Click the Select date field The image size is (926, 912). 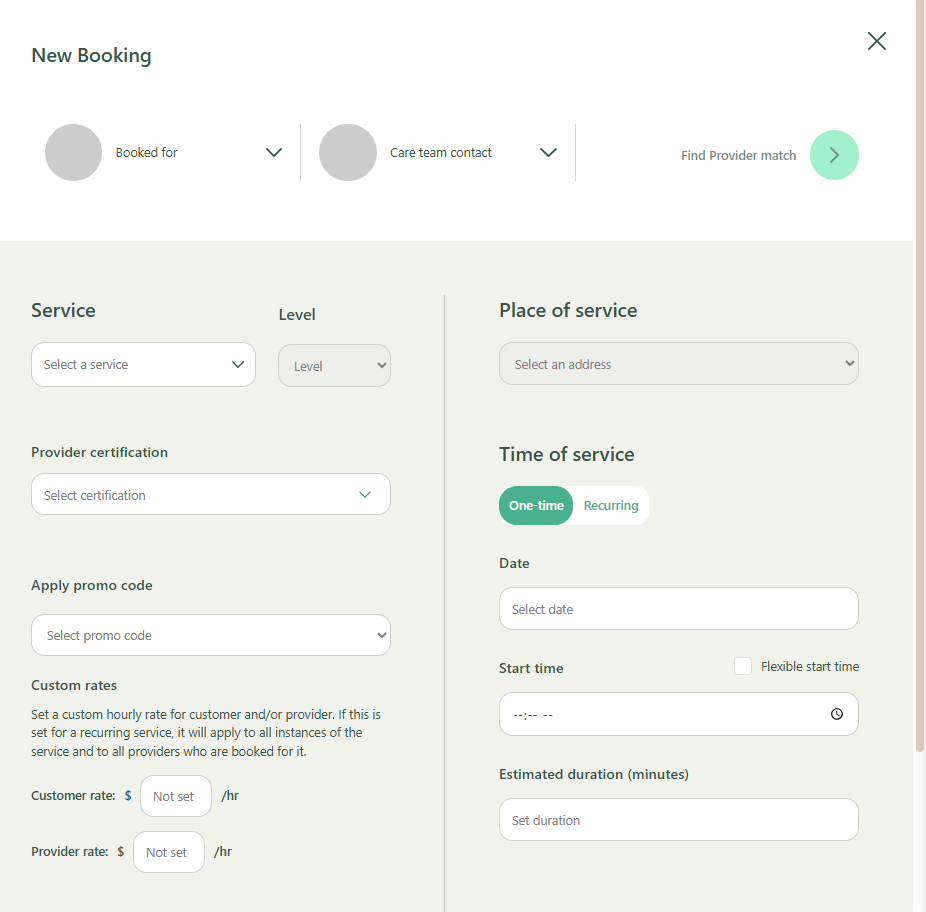point(678,609)
